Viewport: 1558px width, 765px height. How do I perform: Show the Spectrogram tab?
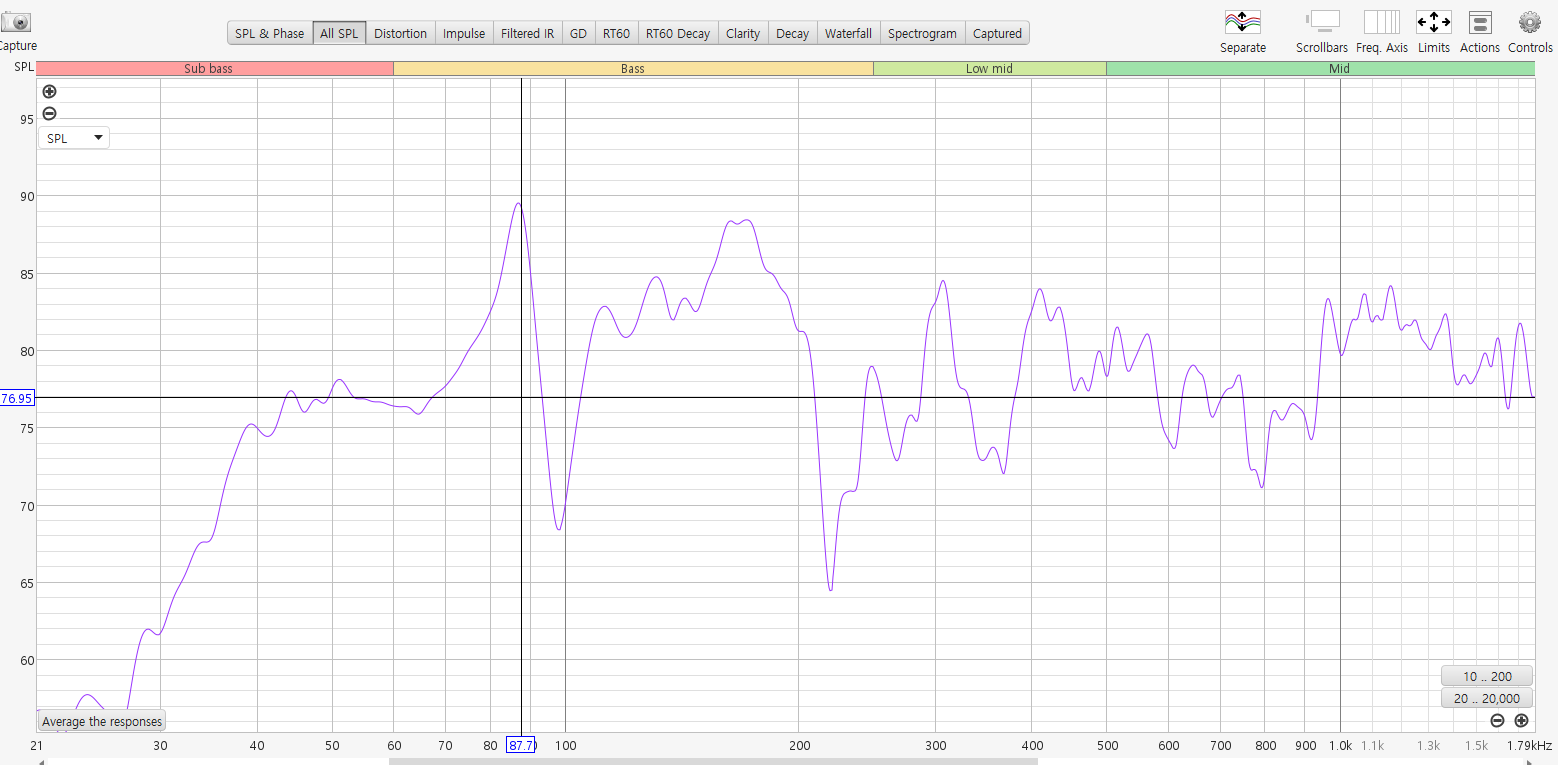pos(922,33)
